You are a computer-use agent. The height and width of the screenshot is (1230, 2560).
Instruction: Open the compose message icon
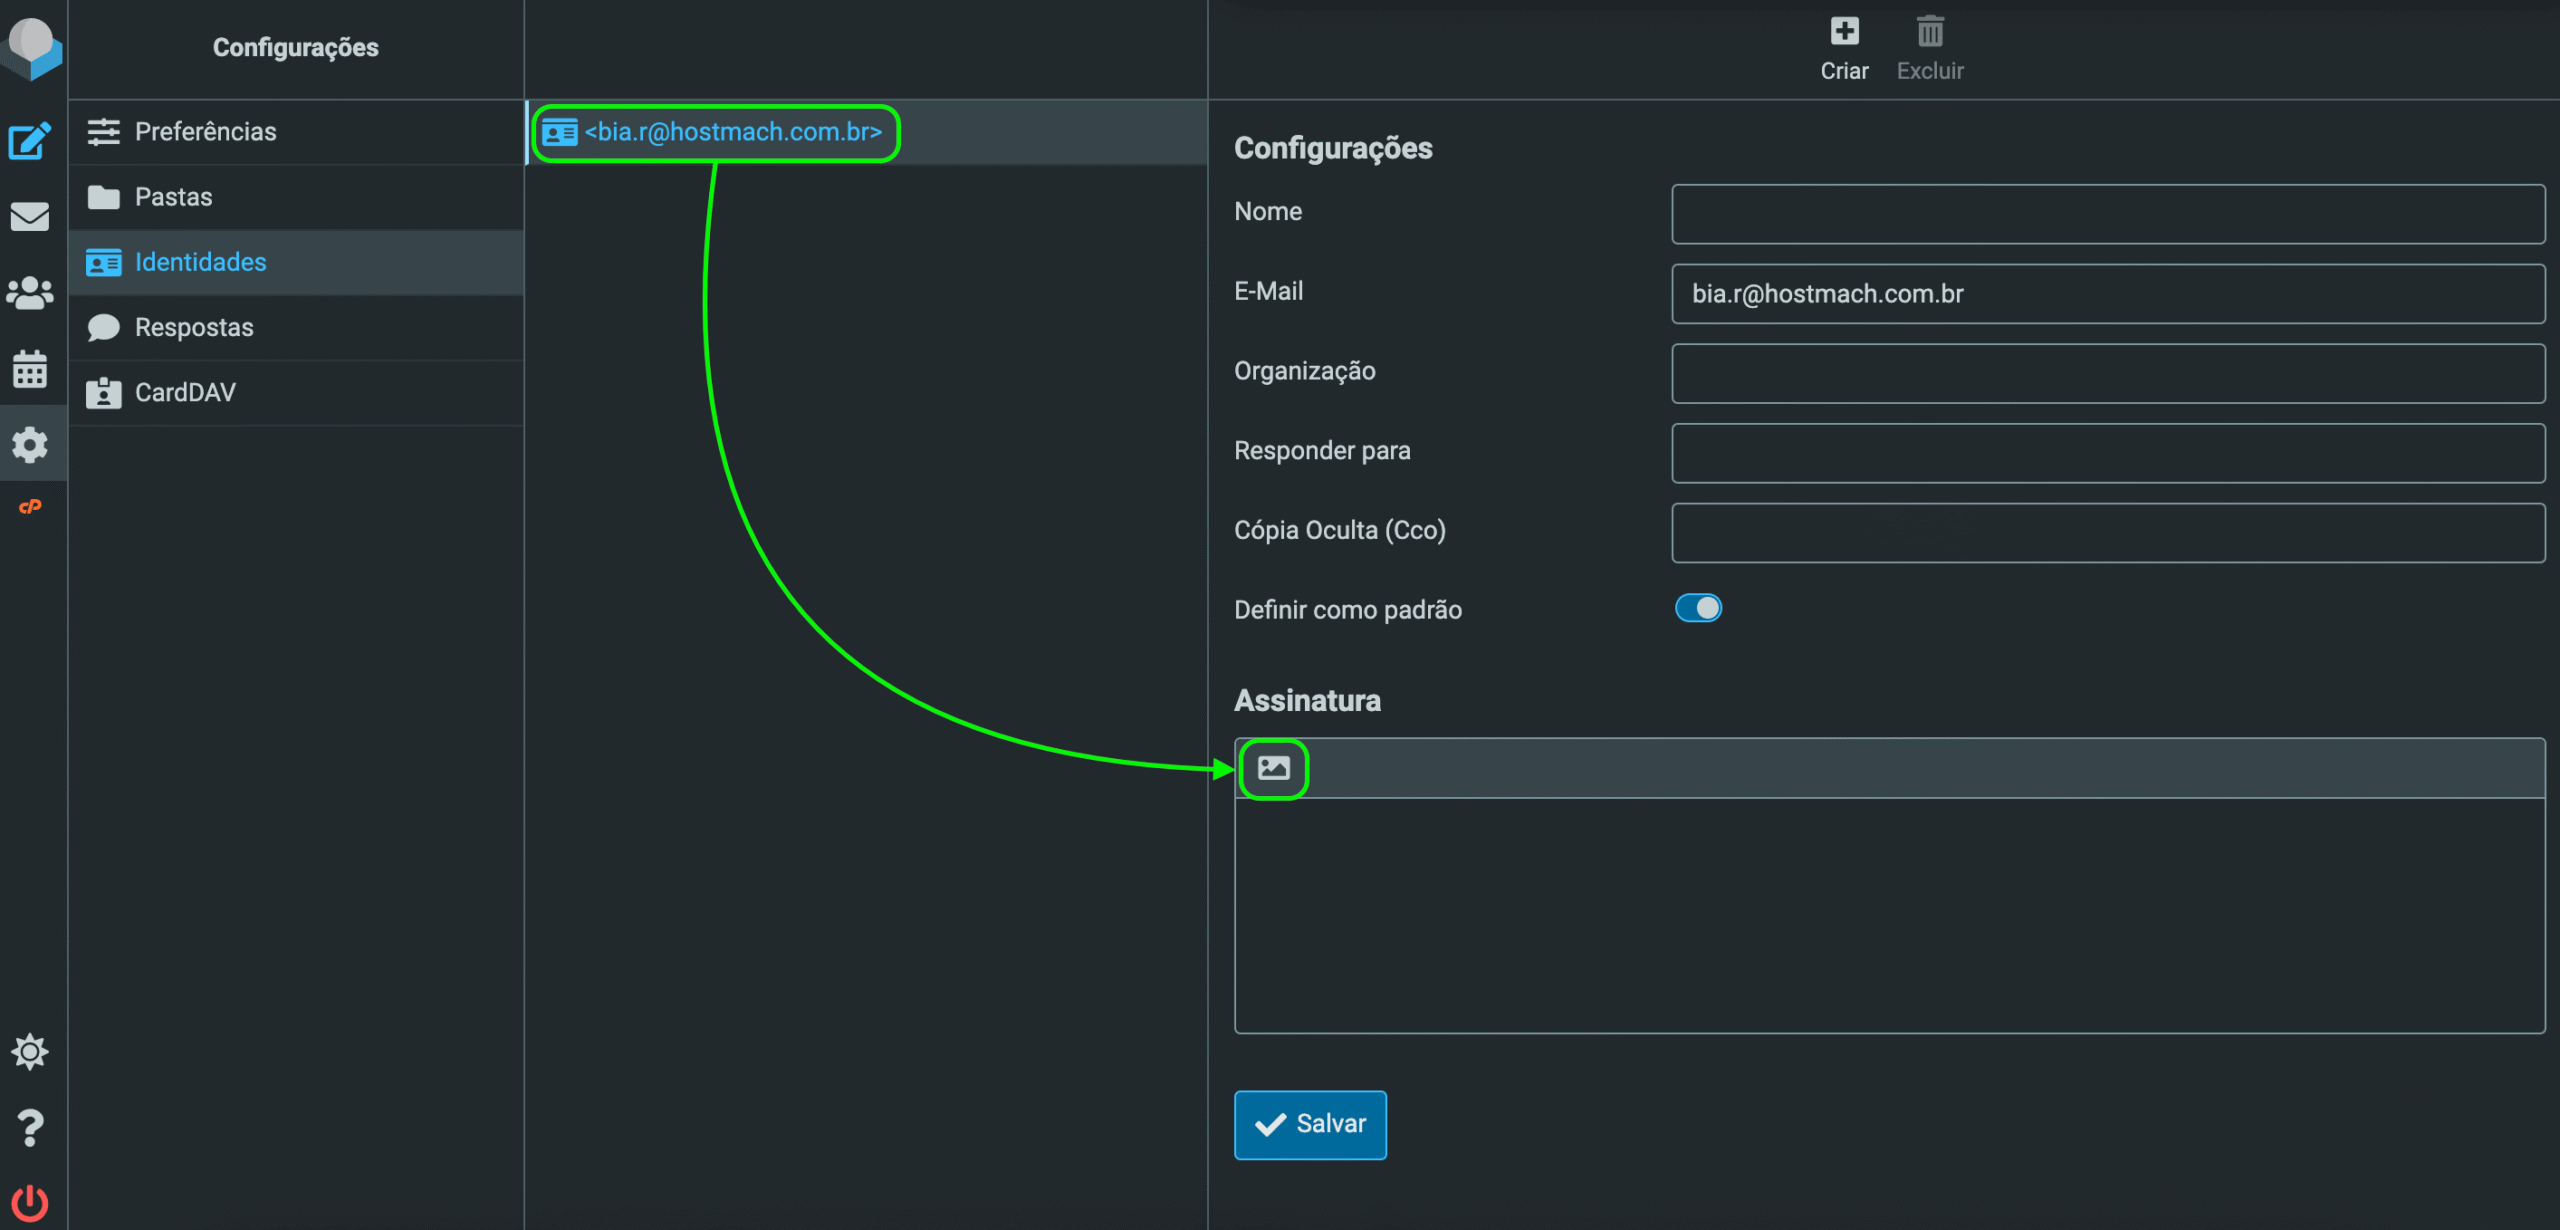click(30, 141)
